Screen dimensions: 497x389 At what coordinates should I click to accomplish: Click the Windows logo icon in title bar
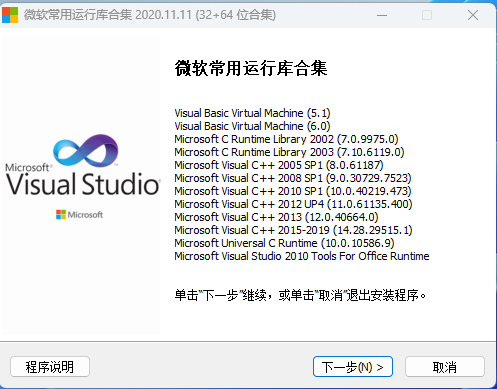(x=10, y=15)
